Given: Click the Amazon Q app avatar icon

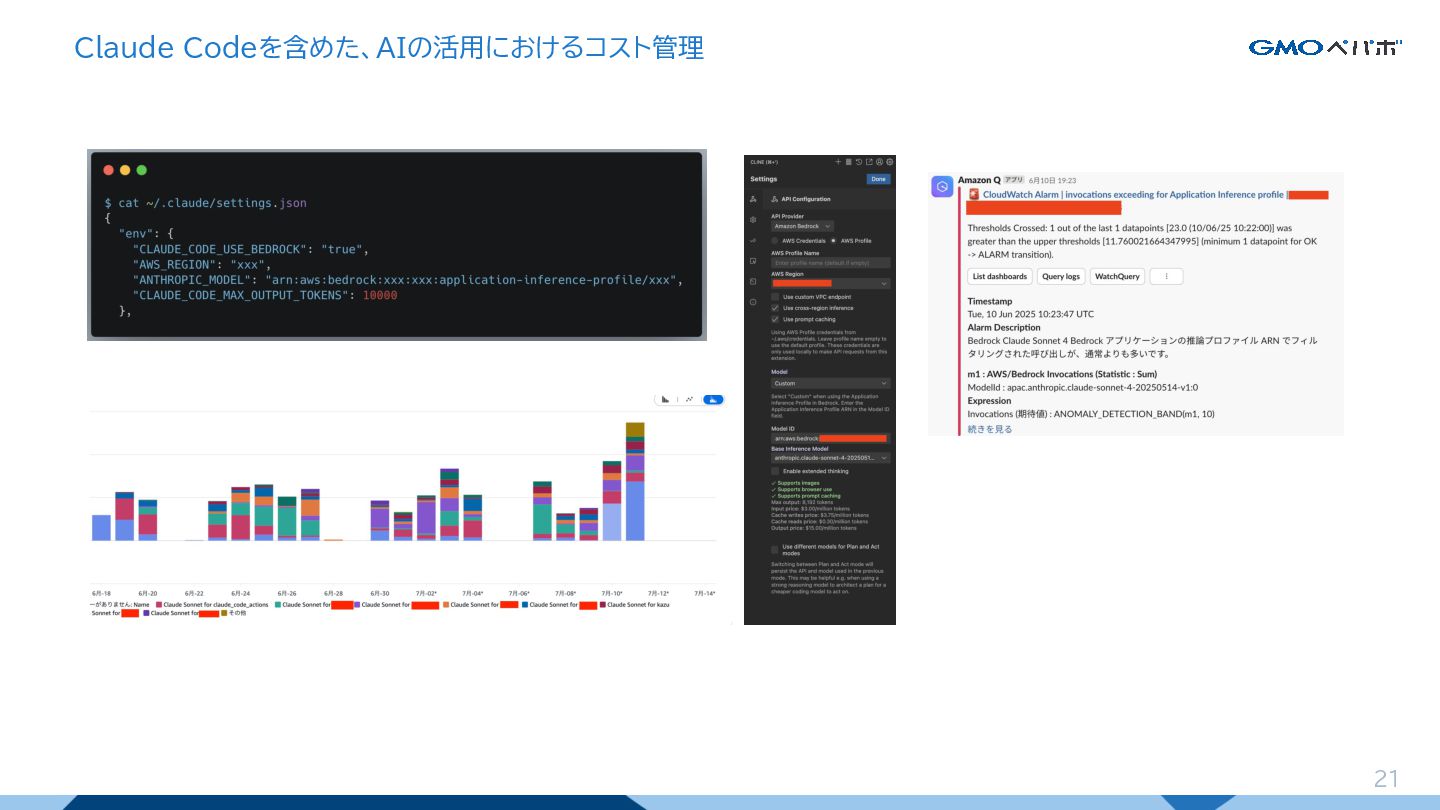Looking at the screenshot, I should pos(942,187).
